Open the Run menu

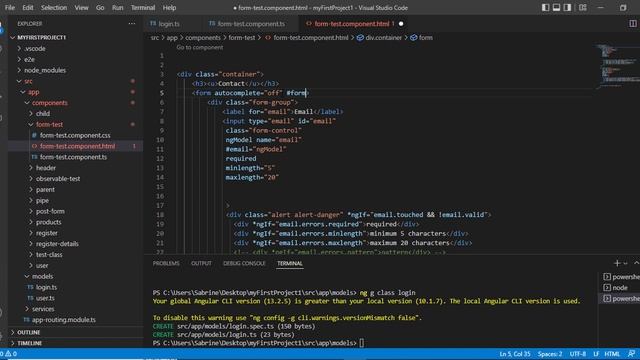tap(118, 7)
